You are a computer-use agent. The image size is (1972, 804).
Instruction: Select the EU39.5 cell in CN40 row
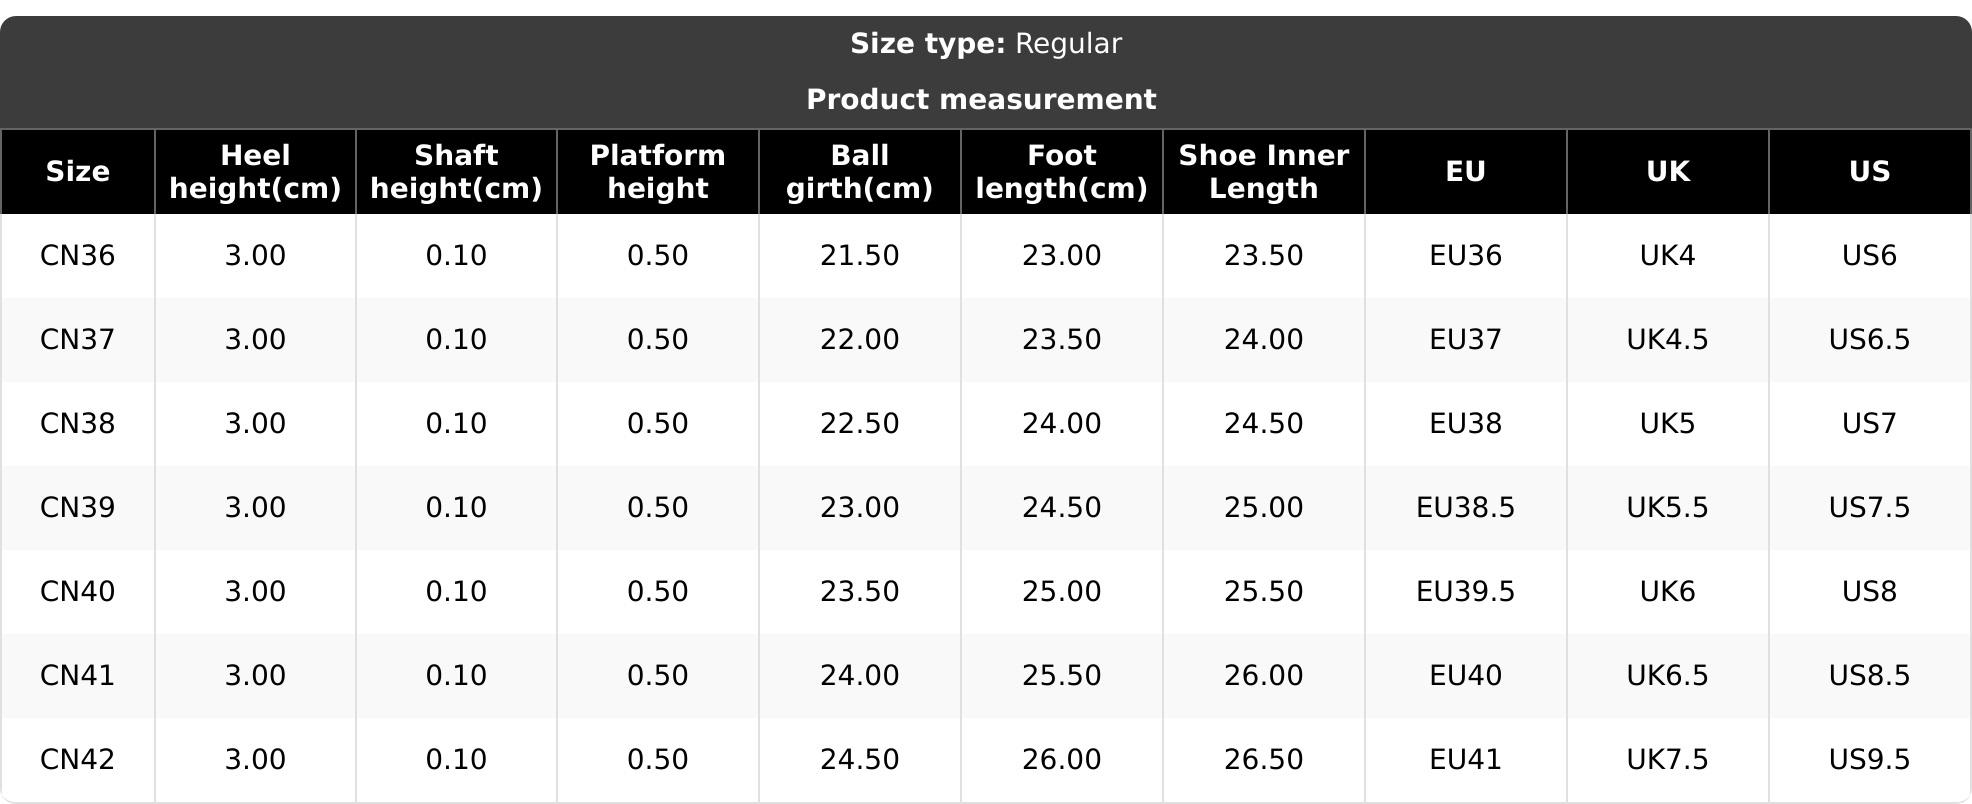[1465, 592]
